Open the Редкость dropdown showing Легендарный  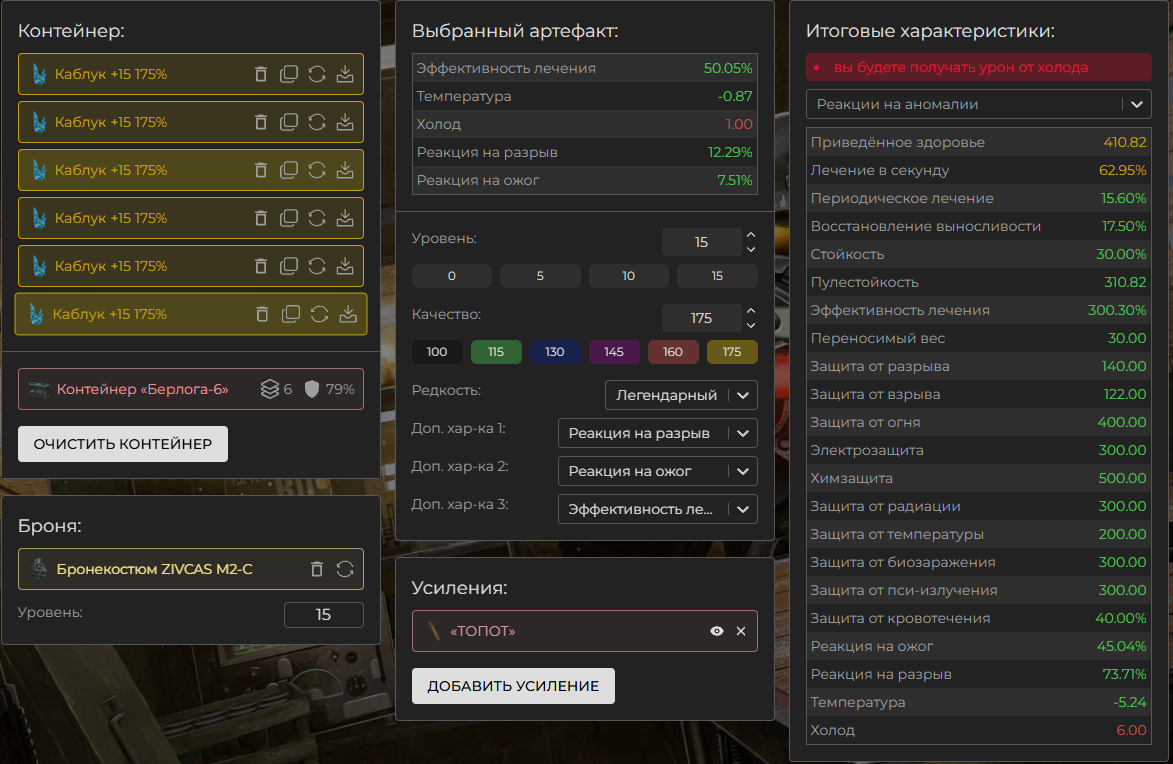681,395
